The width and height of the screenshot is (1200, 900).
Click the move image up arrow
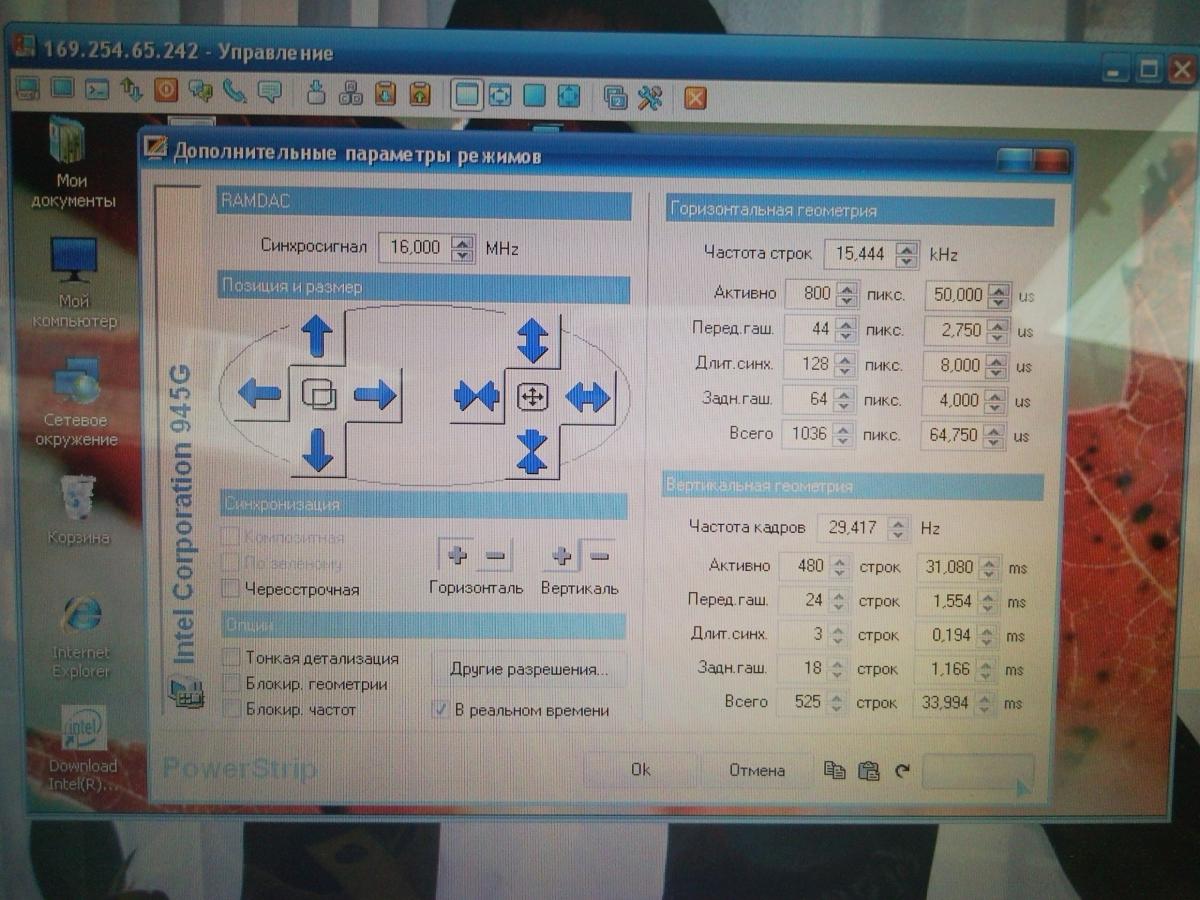click(x=317, y=335)
